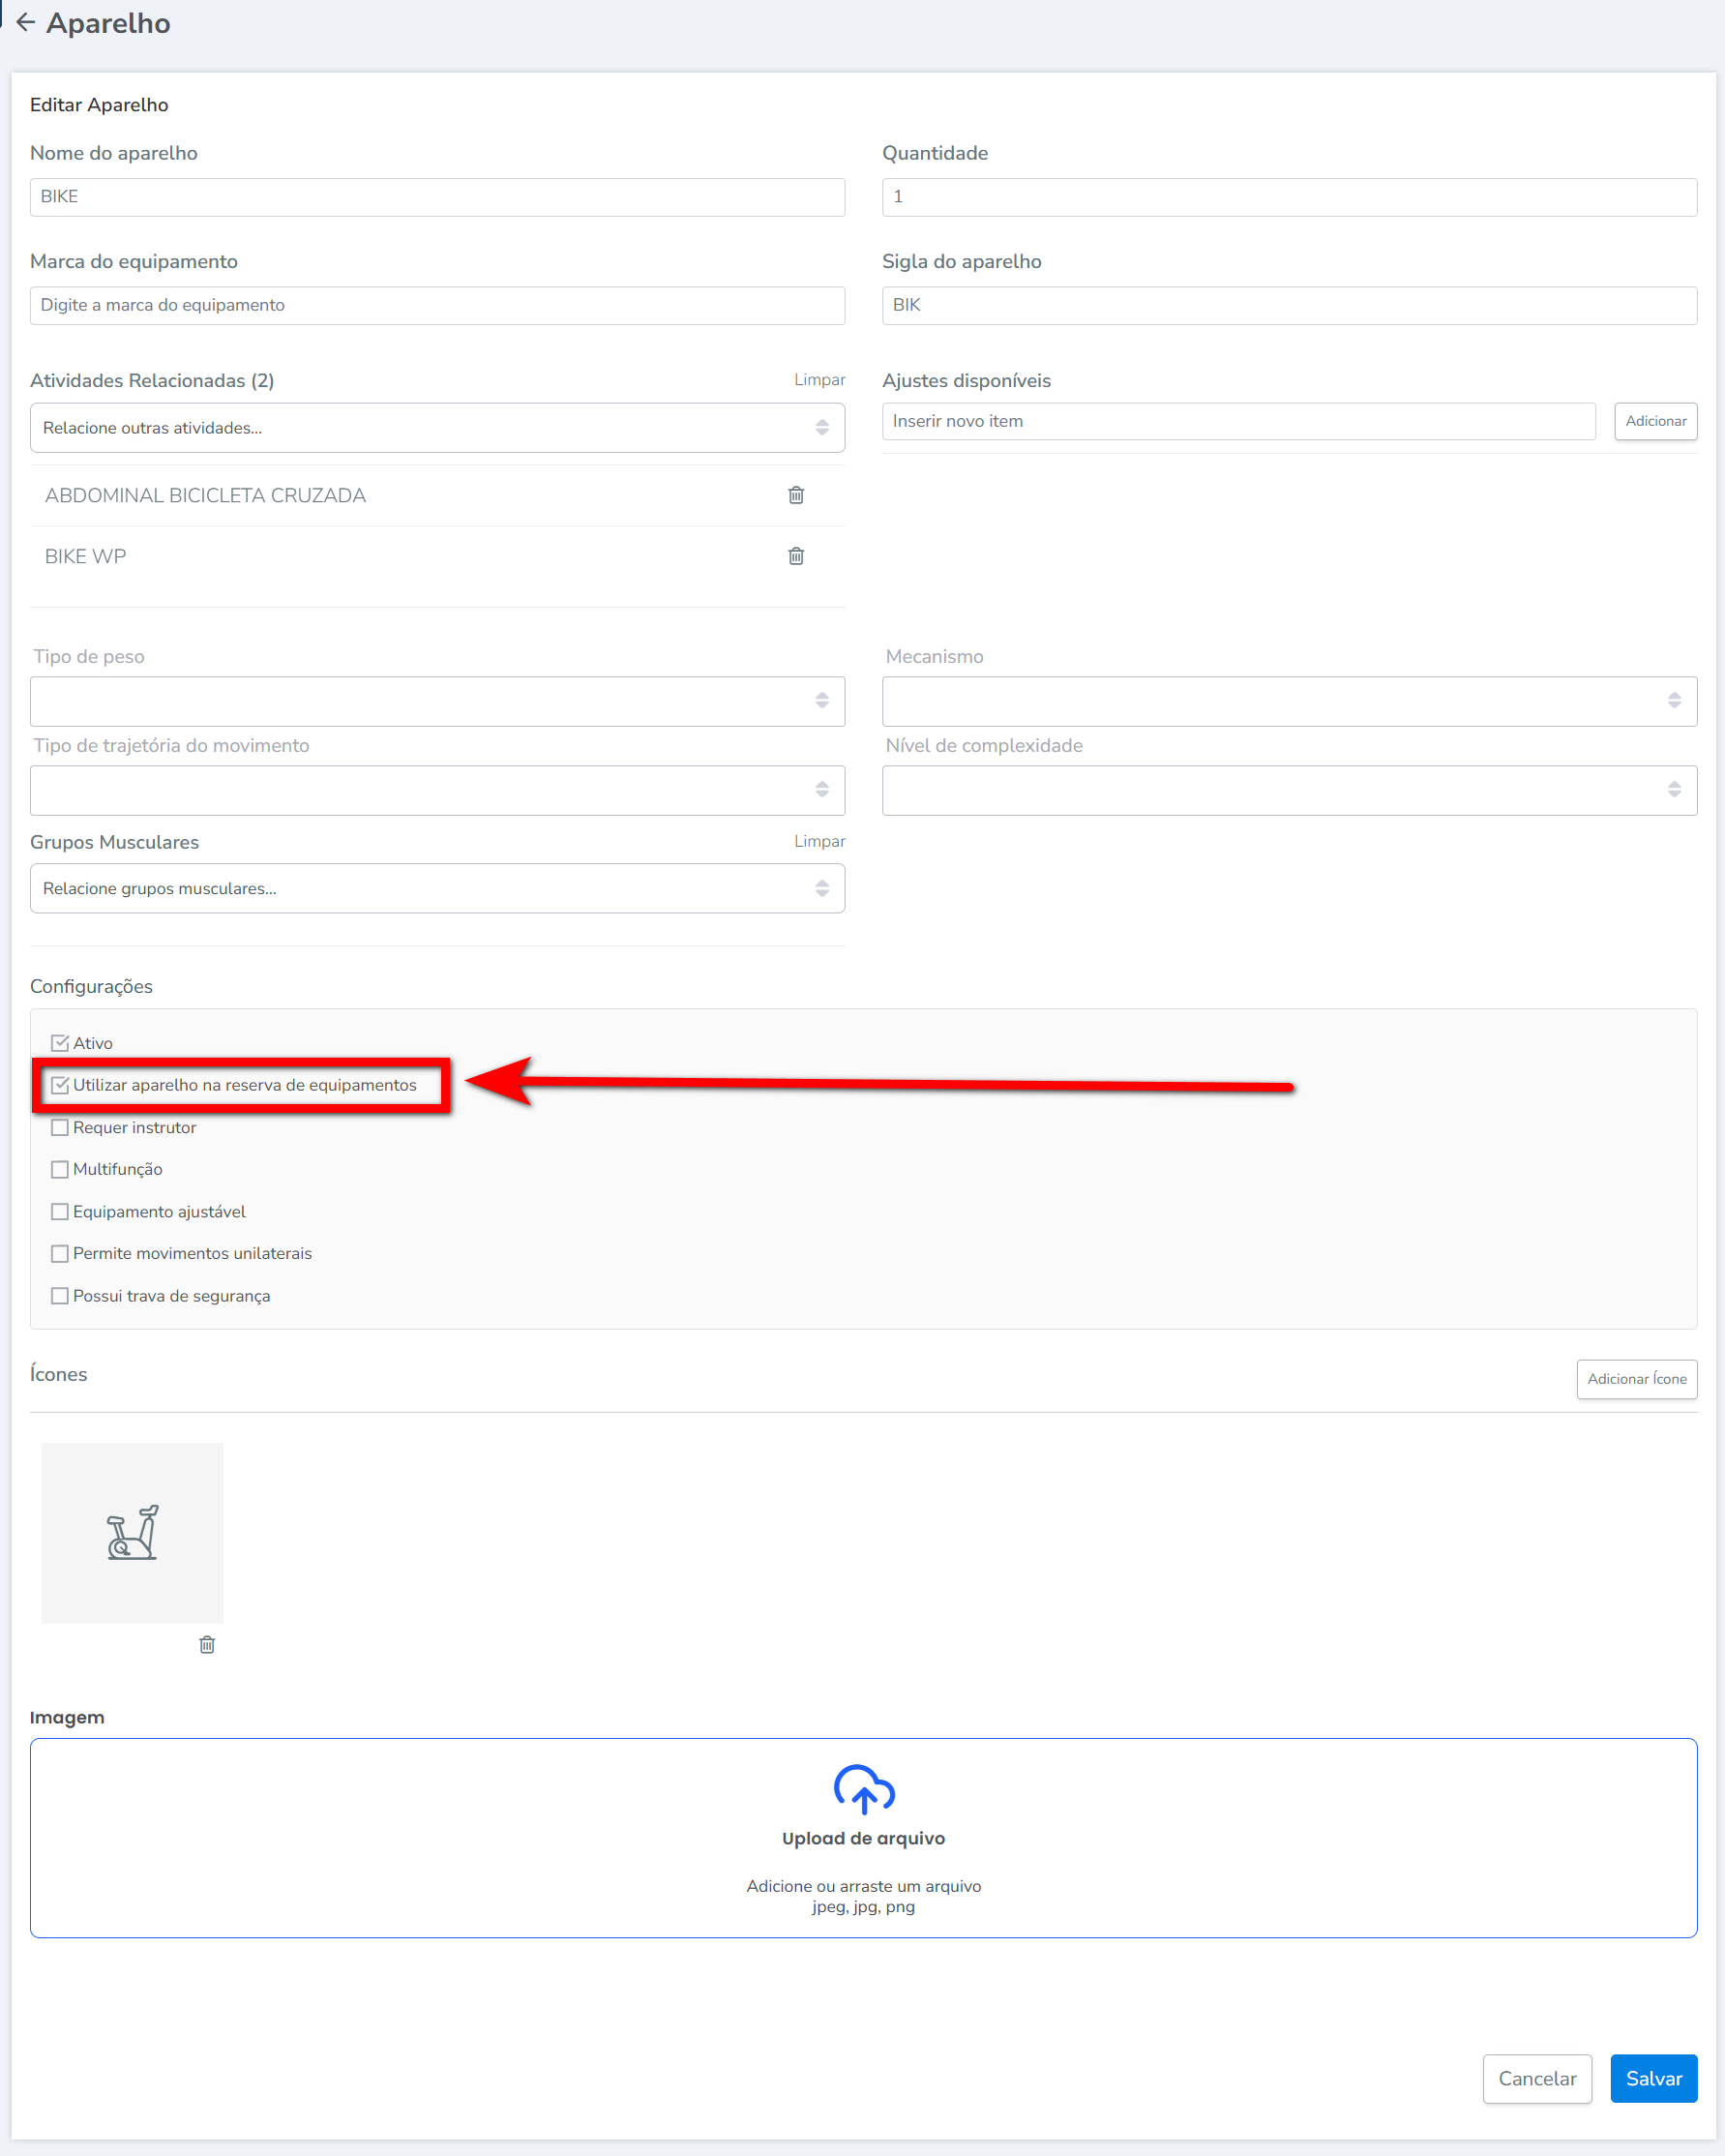Check the Multifunção option
This screenshot has width=1725, height=2156.
60,1169
